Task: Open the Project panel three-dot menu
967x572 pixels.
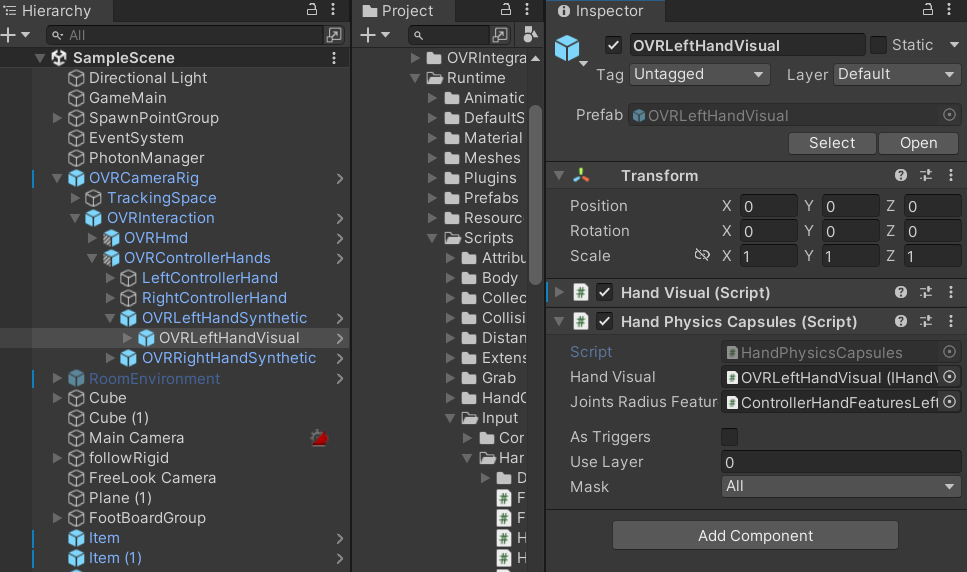Action: pos(527,9)
